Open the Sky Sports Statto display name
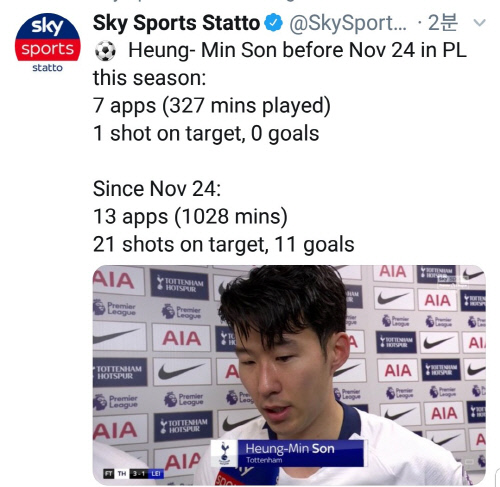This screenshot has height=487, width=500. coord(176,23)
